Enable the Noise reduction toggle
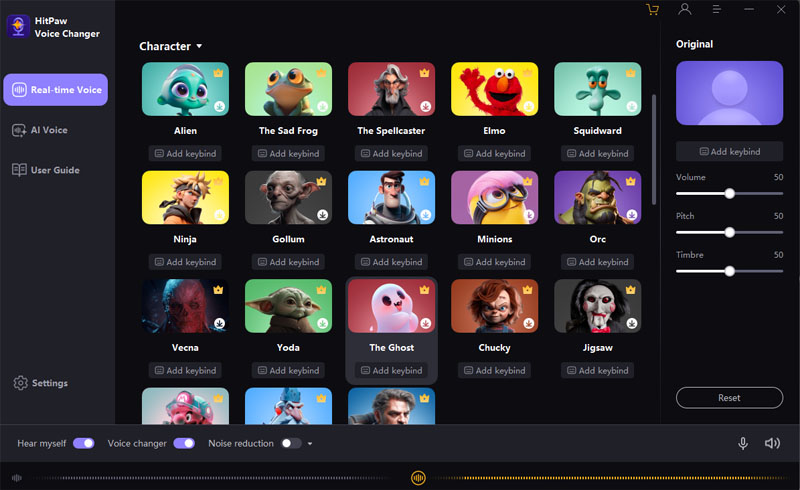The width and height of the screenshot is (800, 490). point(291,443)
